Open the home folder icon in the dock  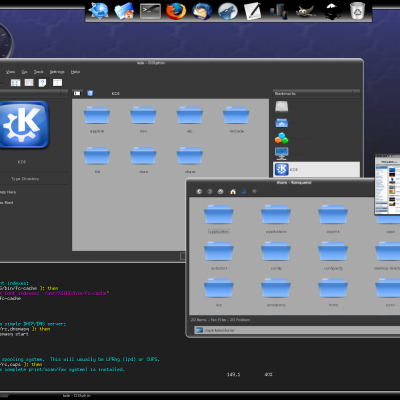124,11
